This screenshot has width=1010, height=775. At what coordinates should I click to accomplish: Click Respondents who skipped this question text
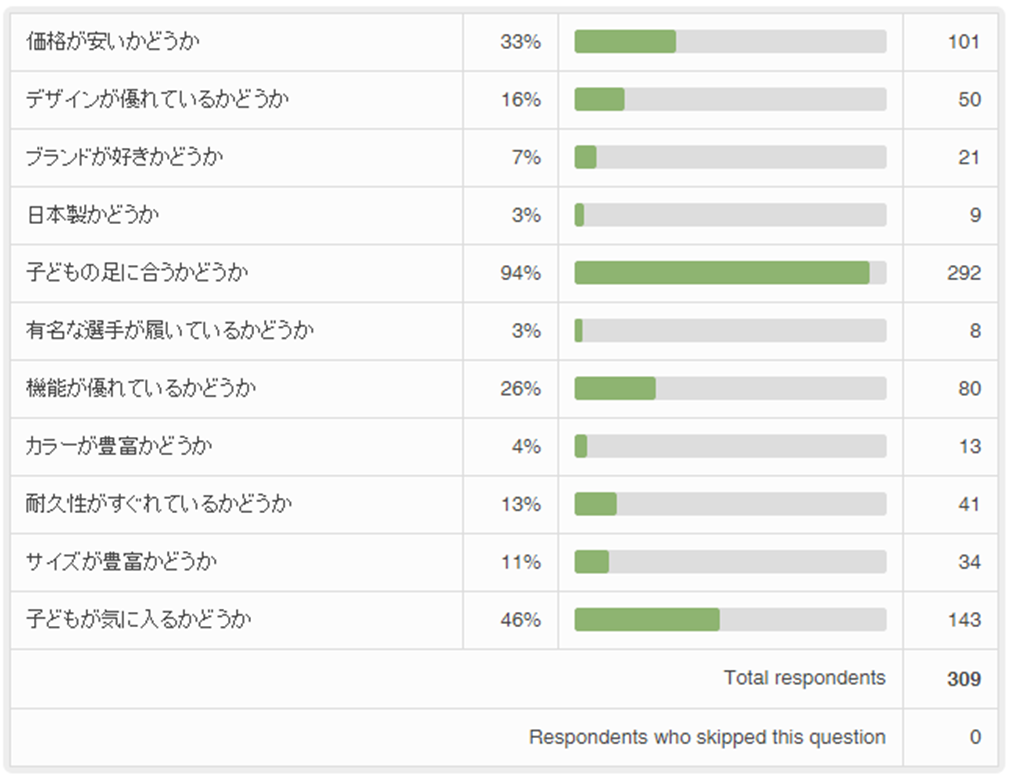707,738
